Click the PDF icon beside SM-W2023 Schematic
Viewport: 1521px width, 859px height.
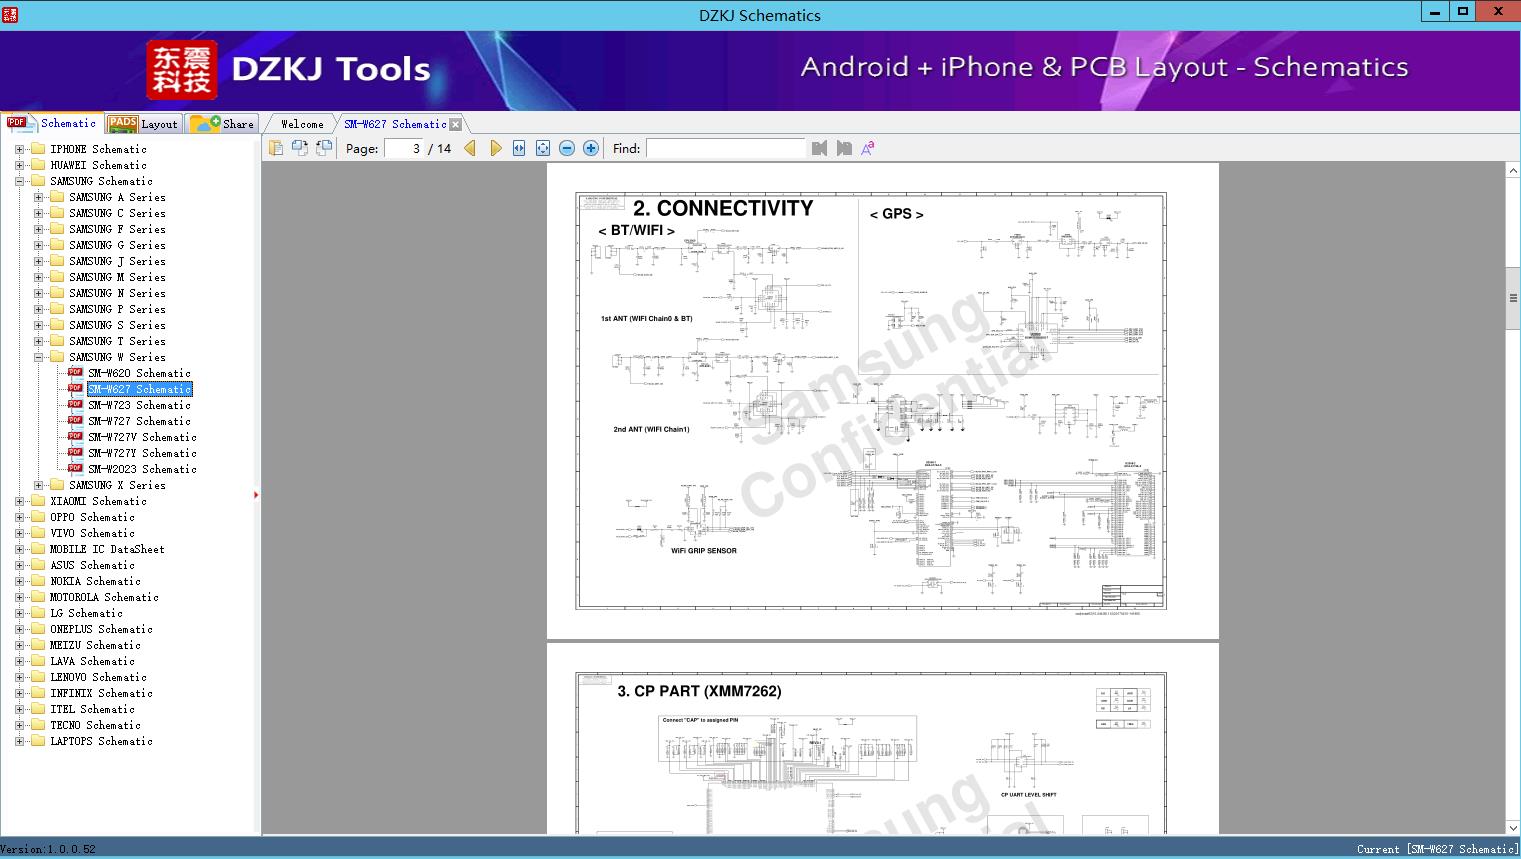(x=75, y=469)
